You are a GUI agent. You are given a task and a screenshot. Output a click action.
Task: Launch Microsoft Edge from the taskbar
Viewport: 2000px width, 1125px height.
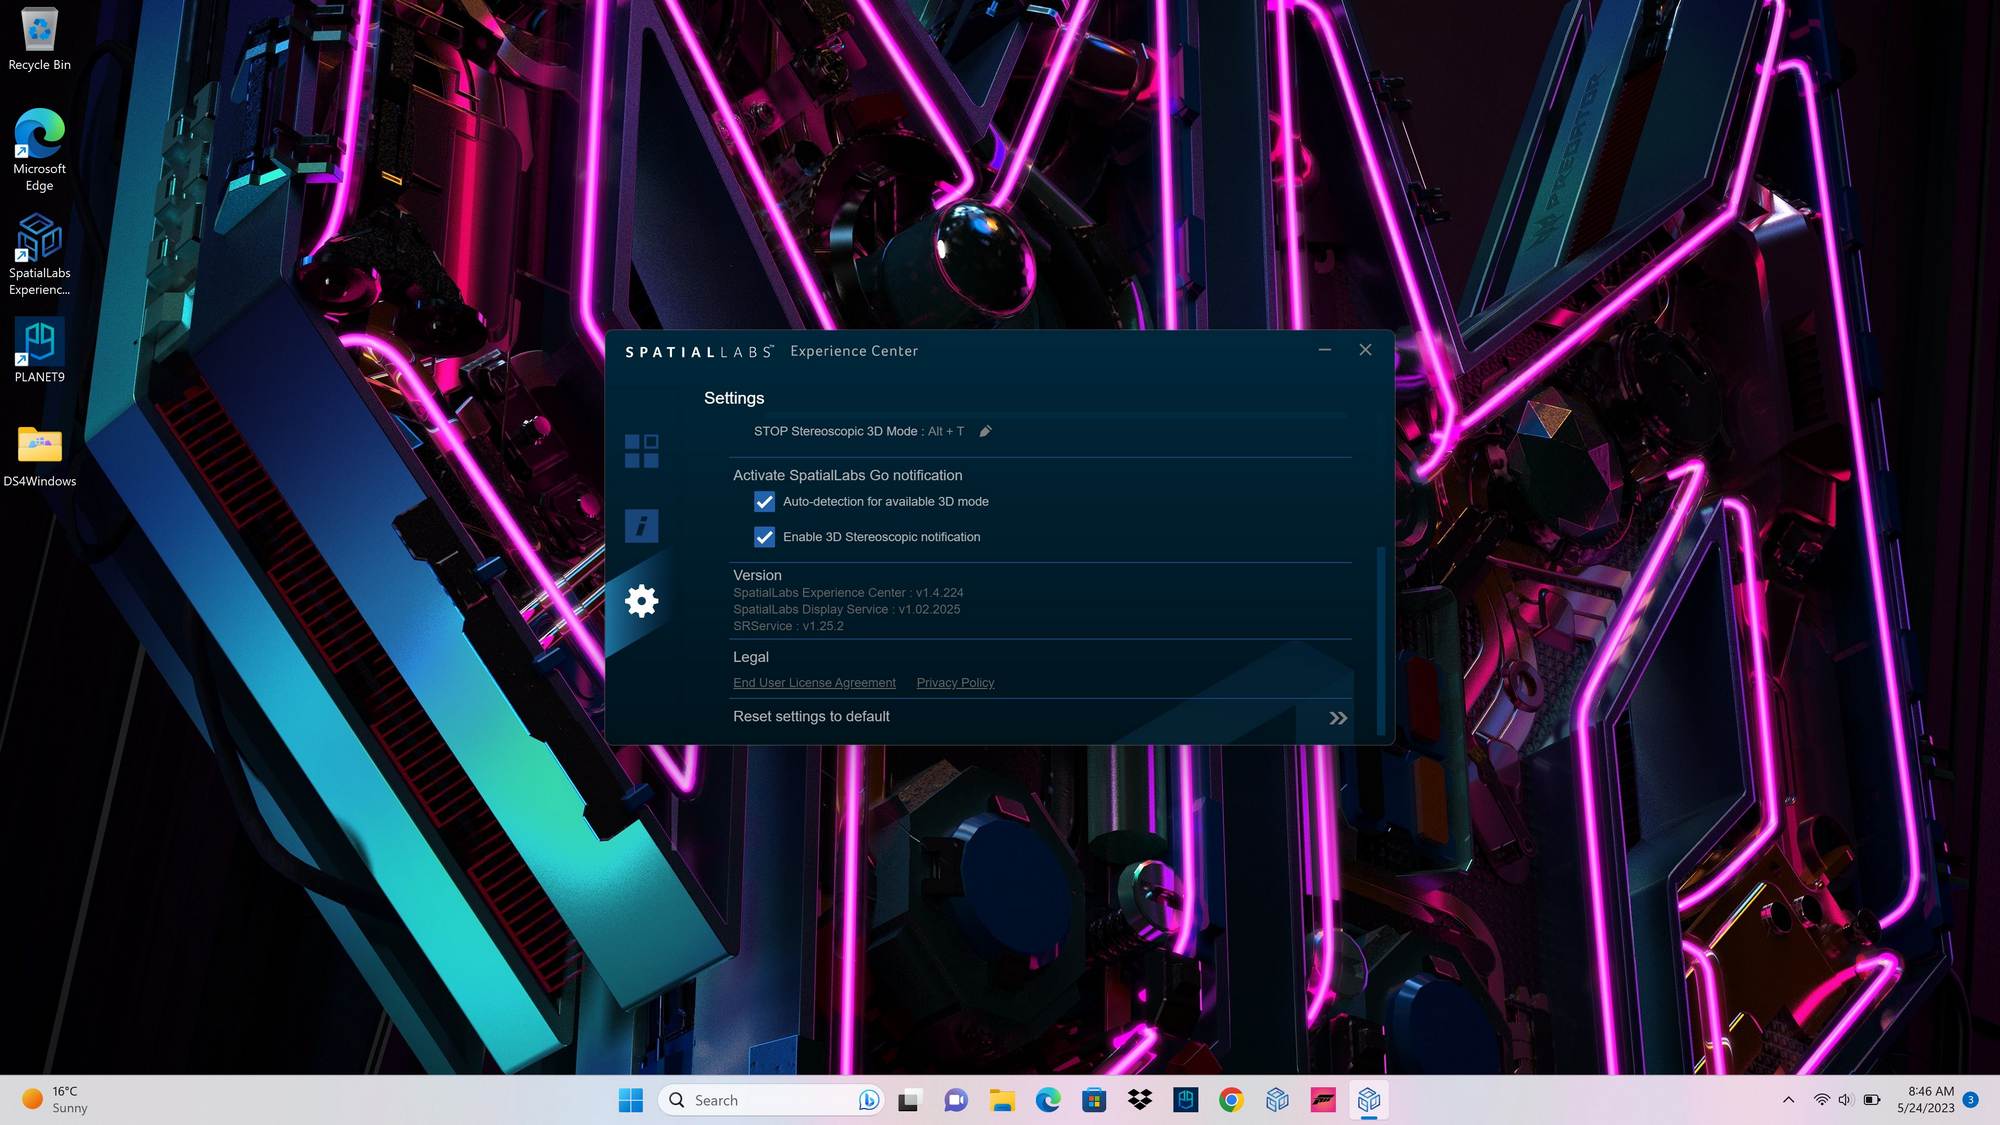coord(1048,1100)
